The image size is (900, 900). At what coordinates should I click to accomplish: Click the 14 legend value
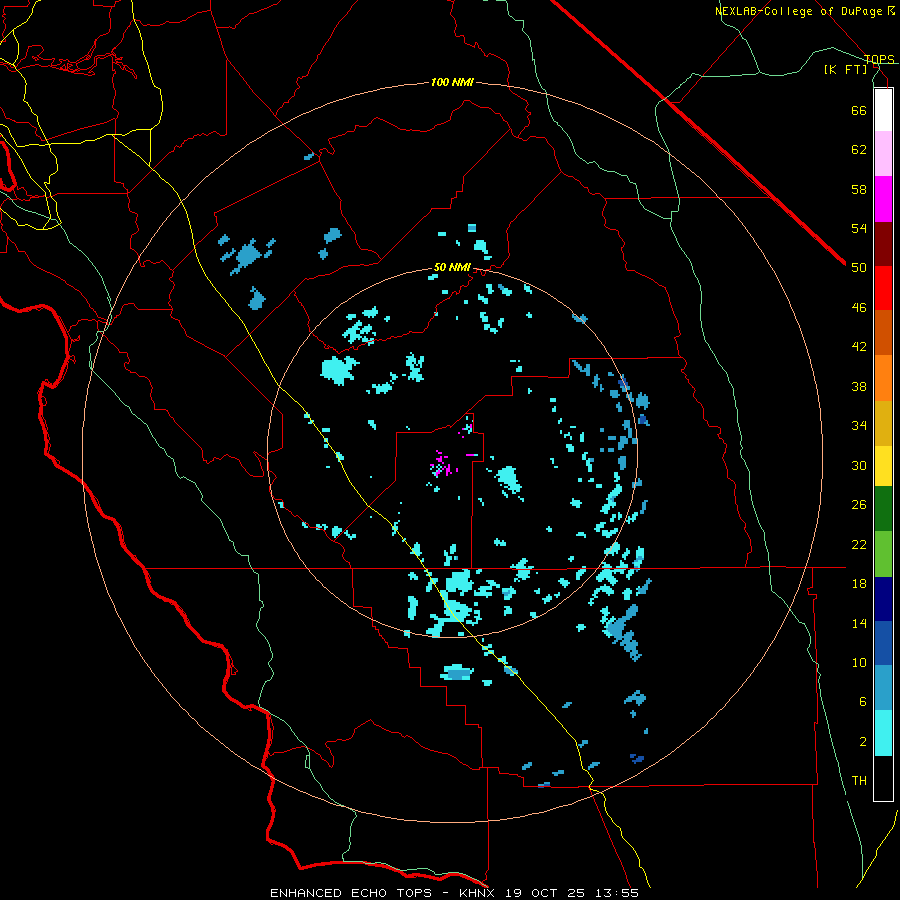pyautogui.click(x=859, y=623)
